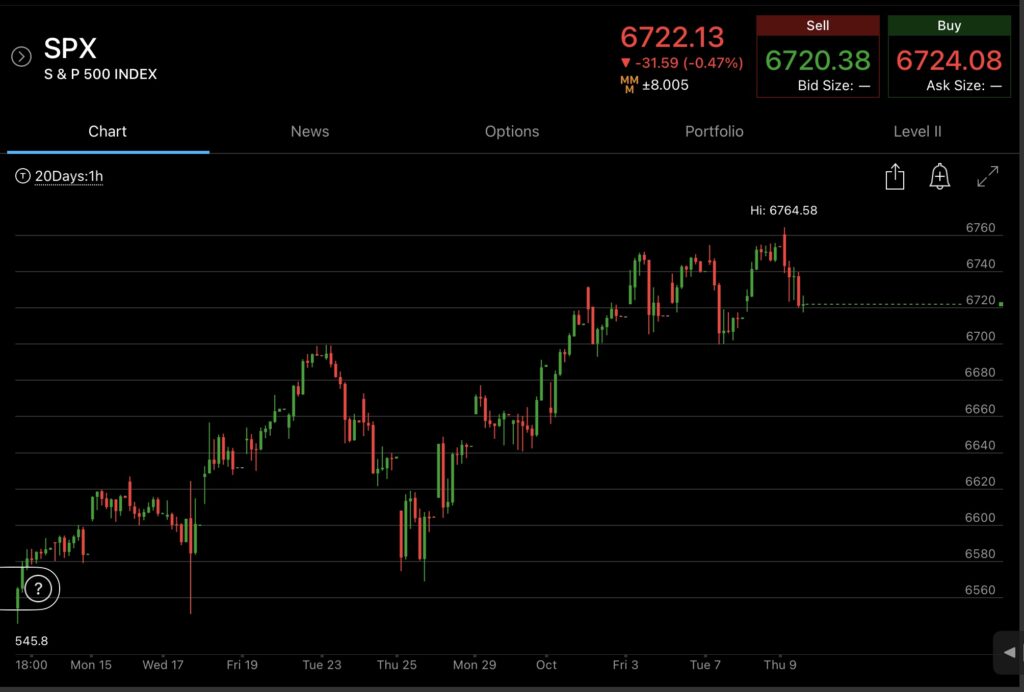This screenshot has width=1024, height=692.
Task: Go to the Portfolio tab
Action: pyautogui.click(x=714, y=131)
